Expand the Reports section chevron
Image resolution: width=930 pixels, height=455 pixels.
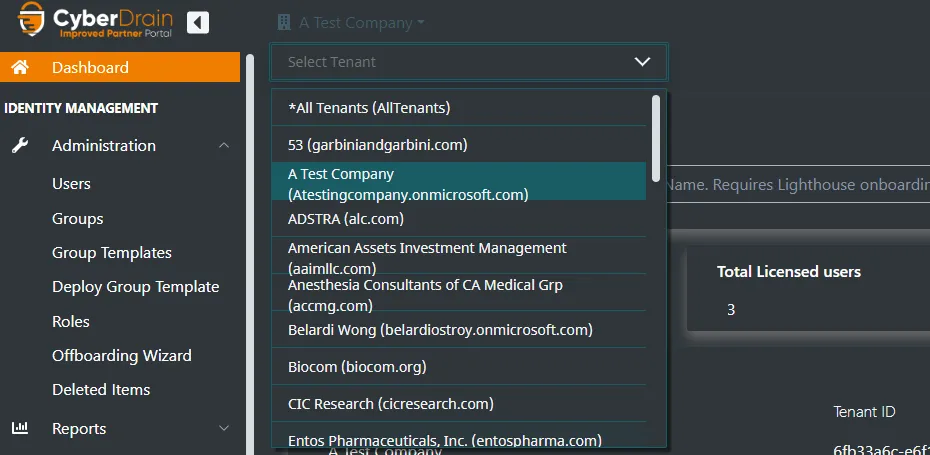[x=224, y=428]
